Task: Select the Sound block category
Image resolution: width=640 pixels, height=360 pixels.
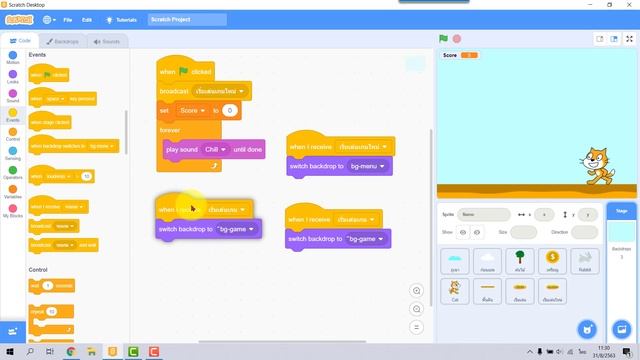Action: click(13, 96)
